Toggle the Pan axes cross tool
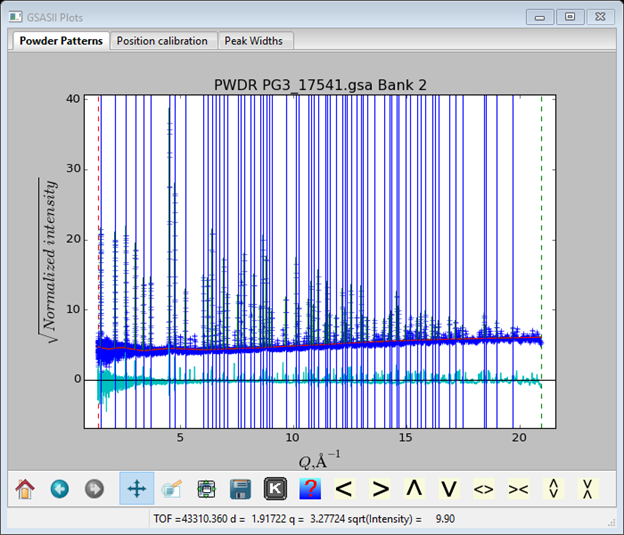Viewport: 624px width, 535px height. point(137,489)
